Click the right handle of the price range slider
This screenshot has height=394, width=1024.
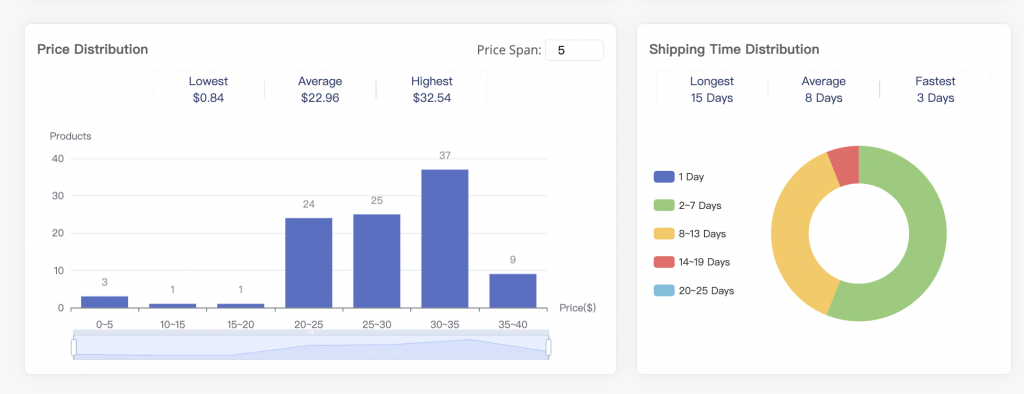click(548, 347)
